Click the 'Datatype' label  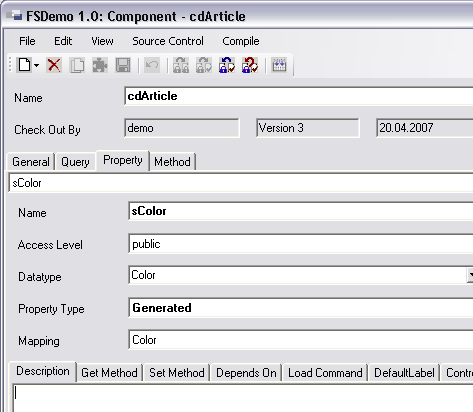tap(40, 277)
